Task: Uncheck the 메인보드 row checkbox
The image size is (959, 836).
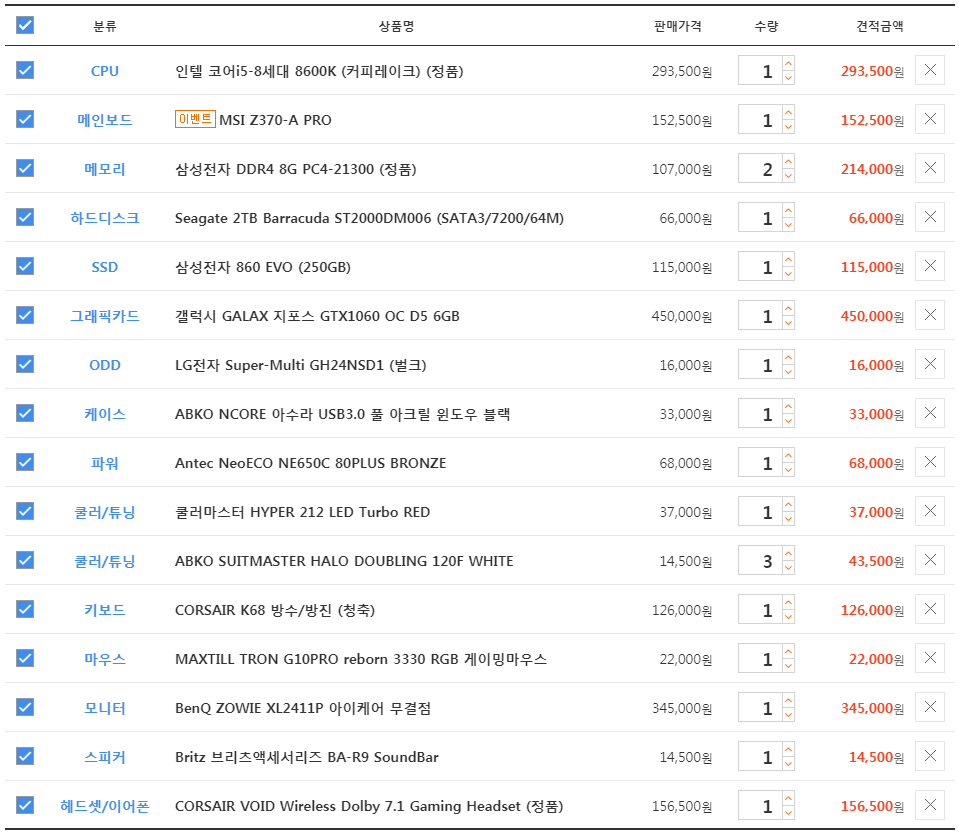Action: (x=25, y=119)
